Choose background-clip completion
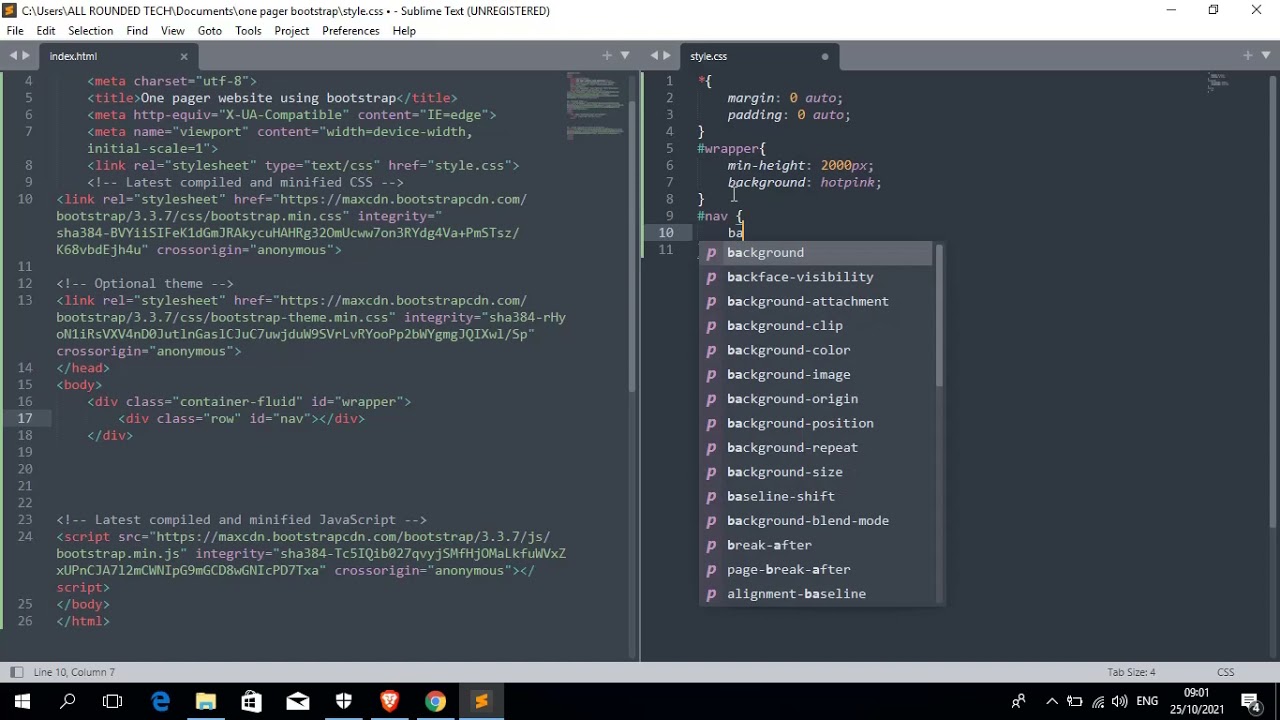1280x720 pixels. (x=816, y=326)
